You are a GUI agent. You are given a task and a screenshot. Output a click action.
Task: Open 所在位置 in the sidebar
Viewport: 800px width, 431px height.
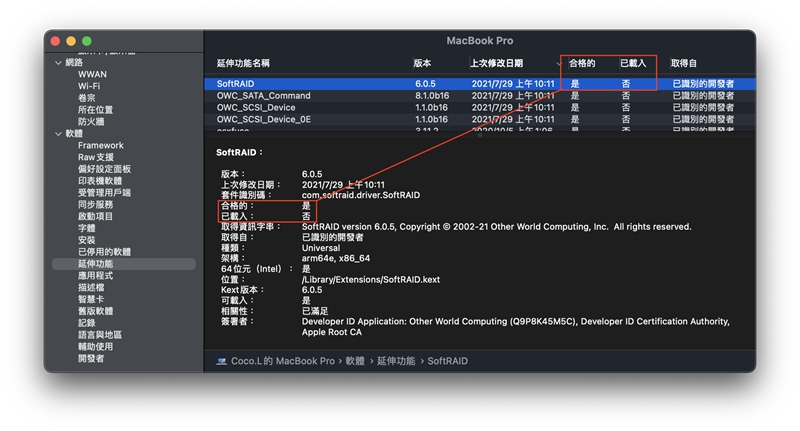(x=95, y=110)
